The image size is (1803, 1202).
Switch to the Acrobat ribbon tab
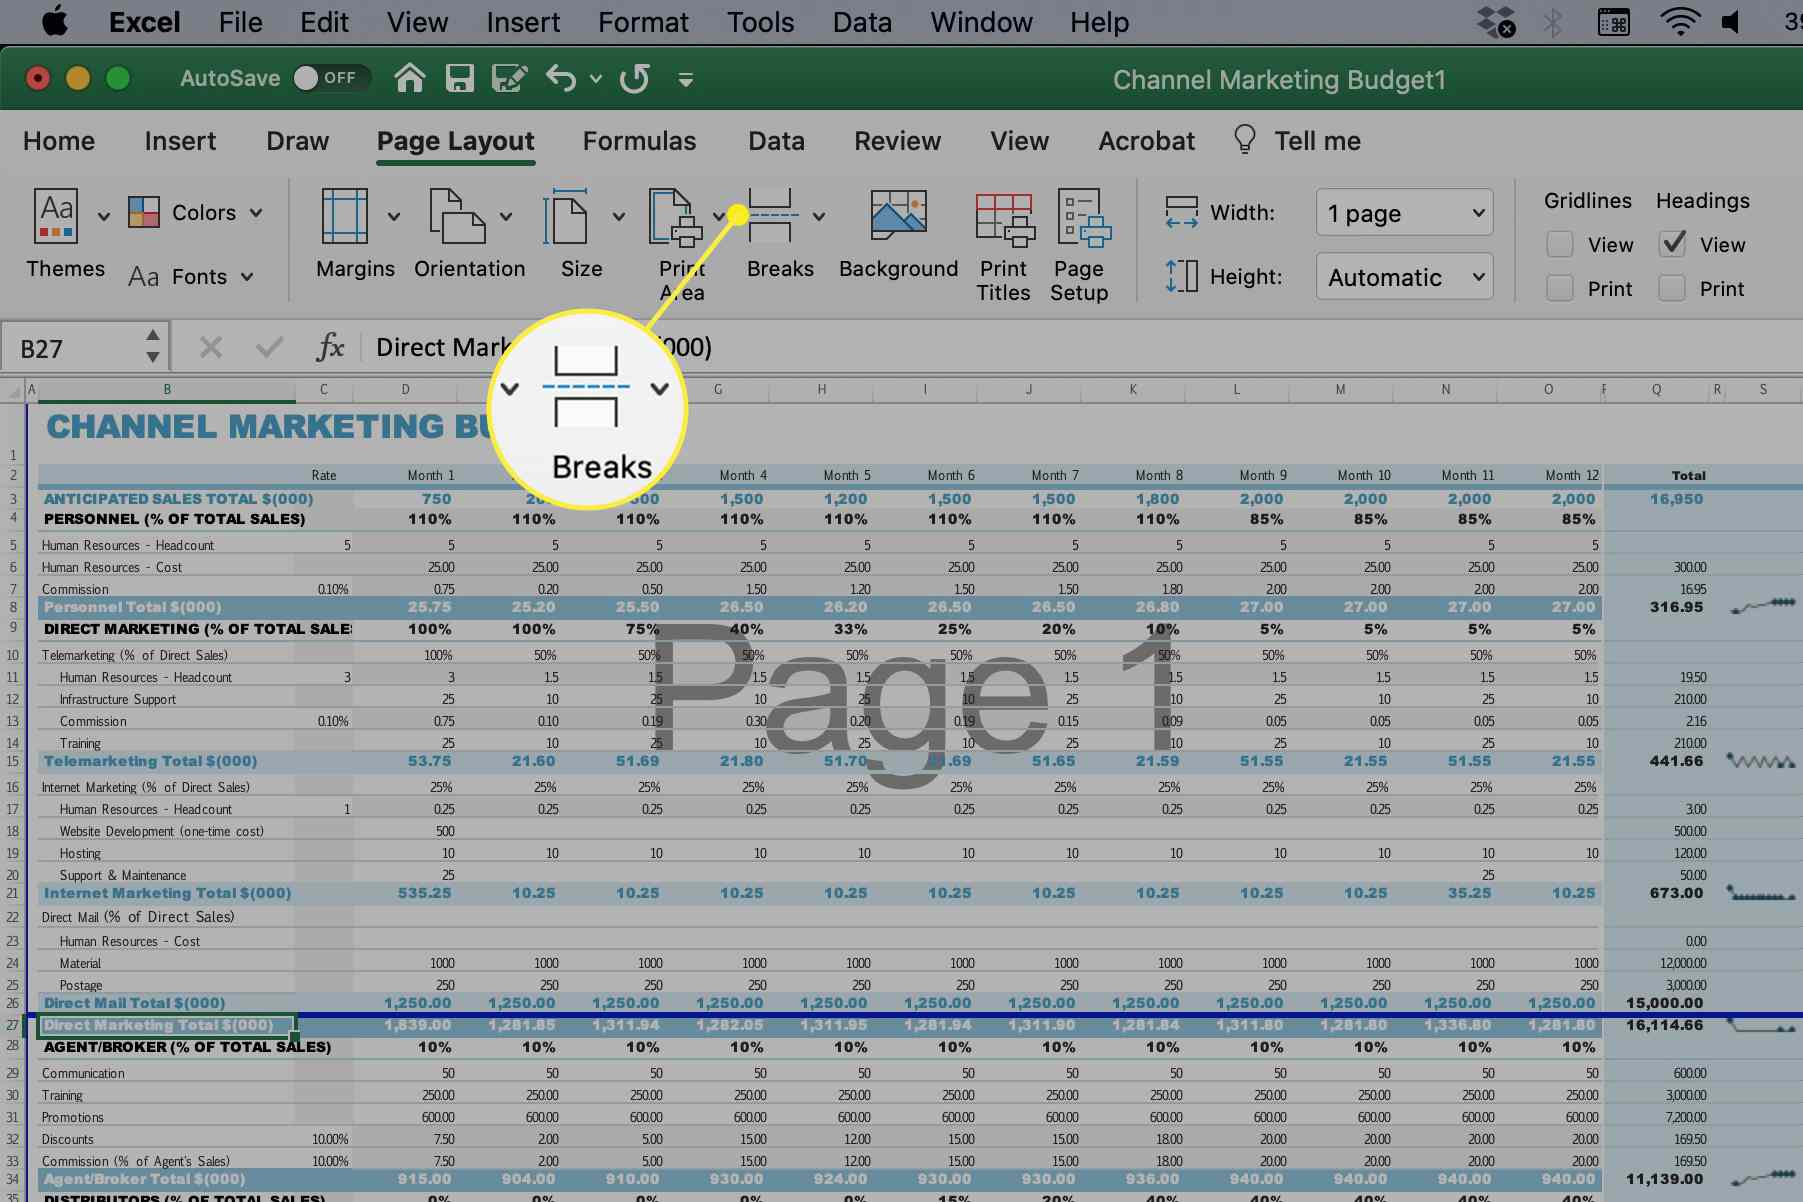tap(1147, 141)
